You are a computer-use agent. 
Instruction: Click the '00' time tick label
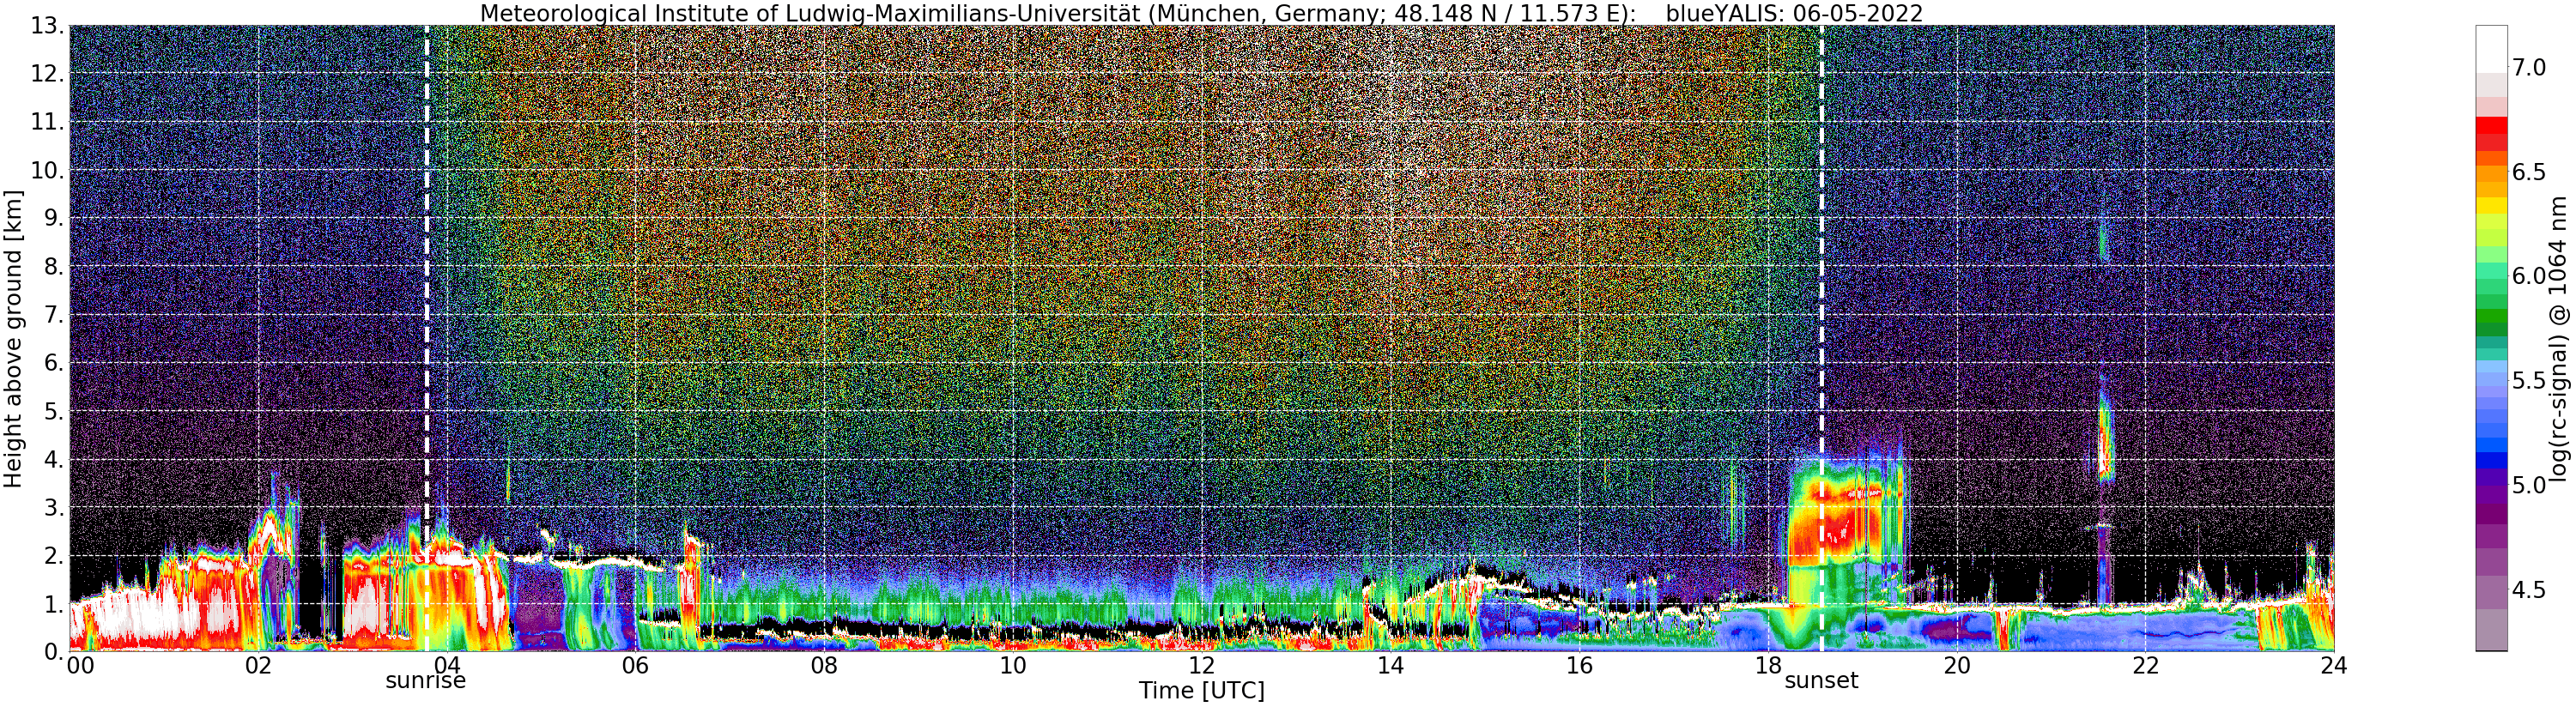pyautogui.click(x=79, y=666)
